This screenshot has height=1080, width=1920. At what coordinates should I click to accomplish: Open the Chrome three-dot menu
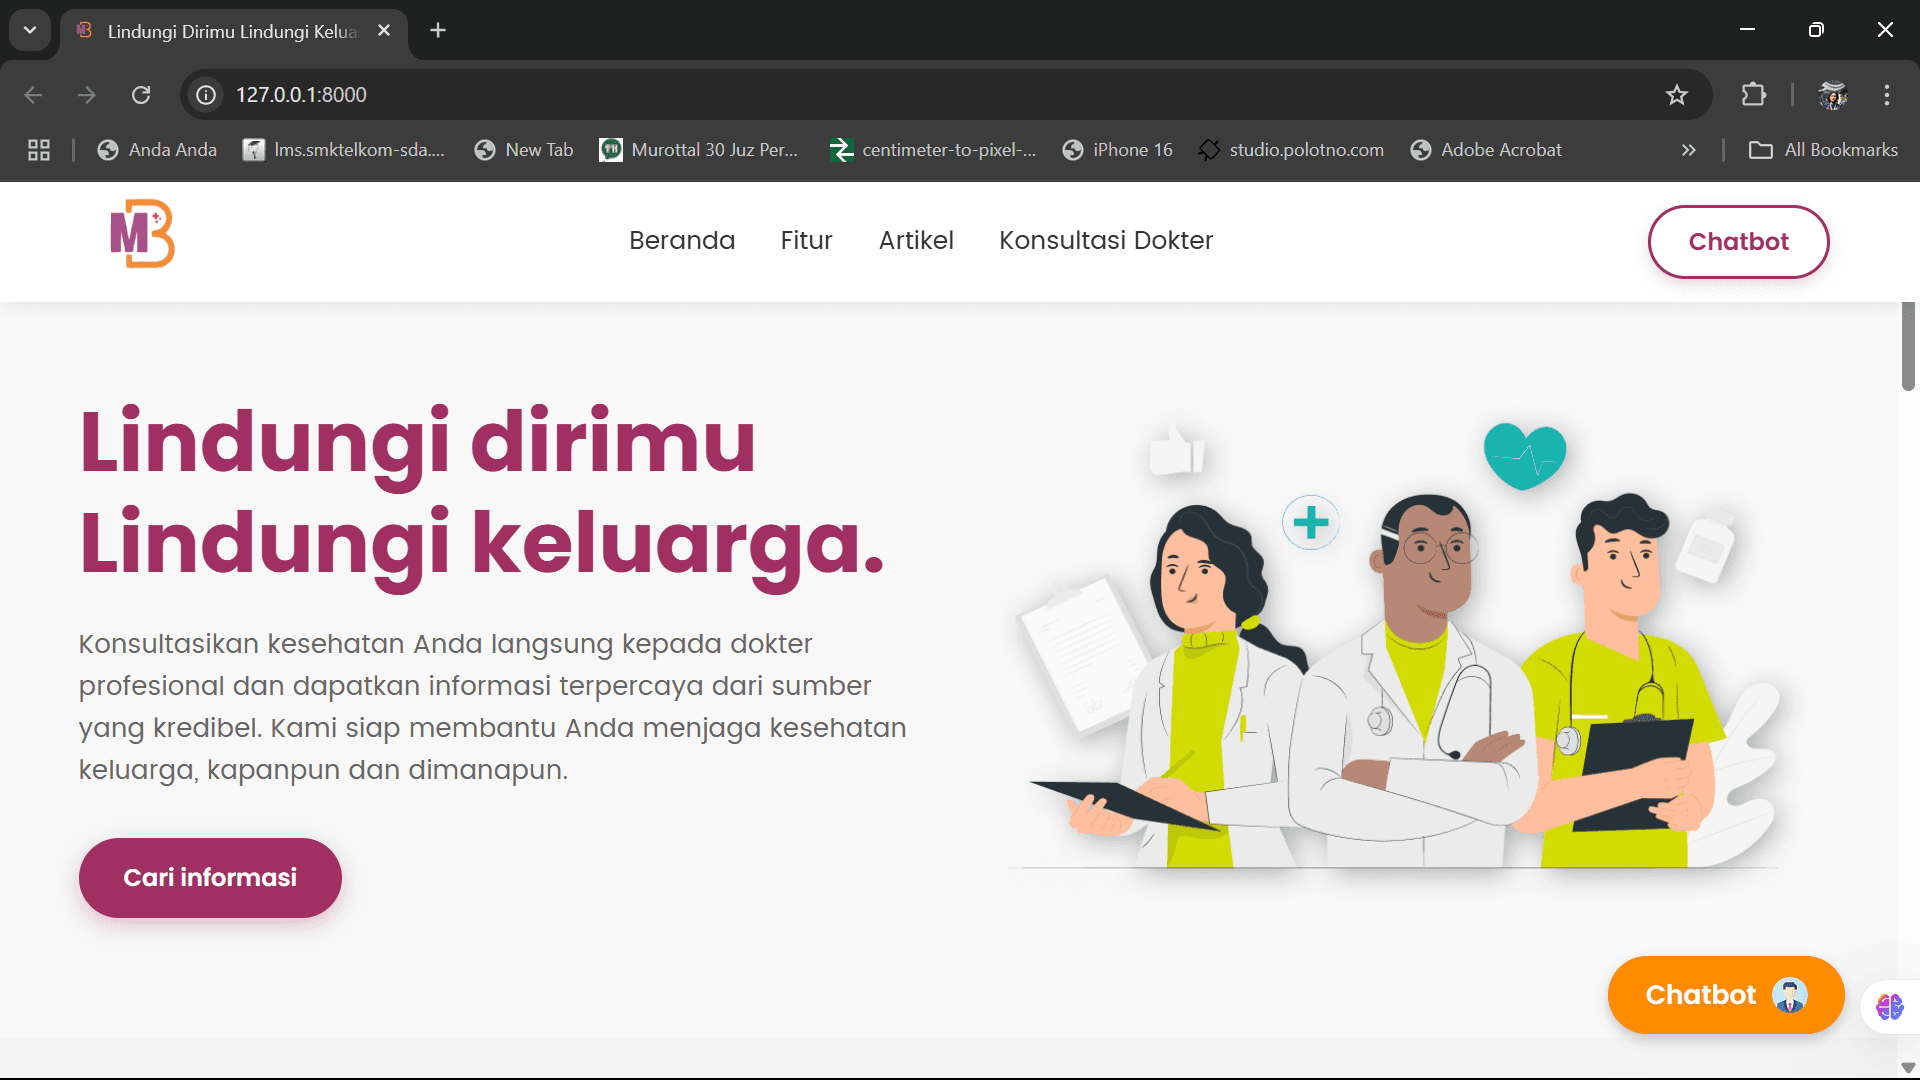1887,95
